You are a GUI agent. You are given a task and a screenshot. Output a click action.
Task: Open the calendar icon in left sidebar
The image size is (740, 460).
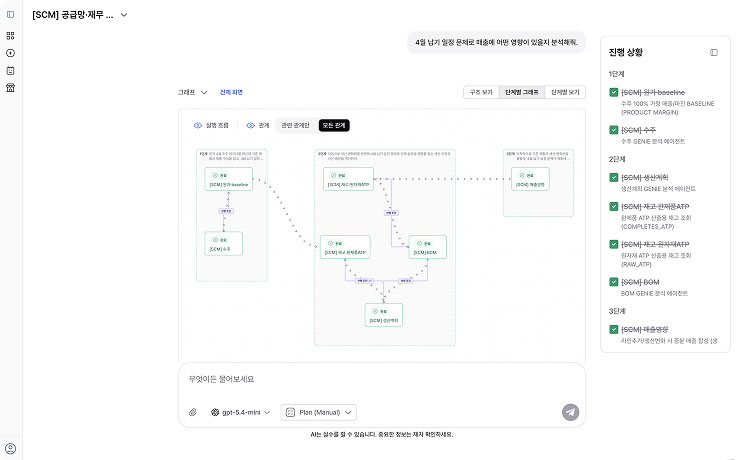pos(10,71)
